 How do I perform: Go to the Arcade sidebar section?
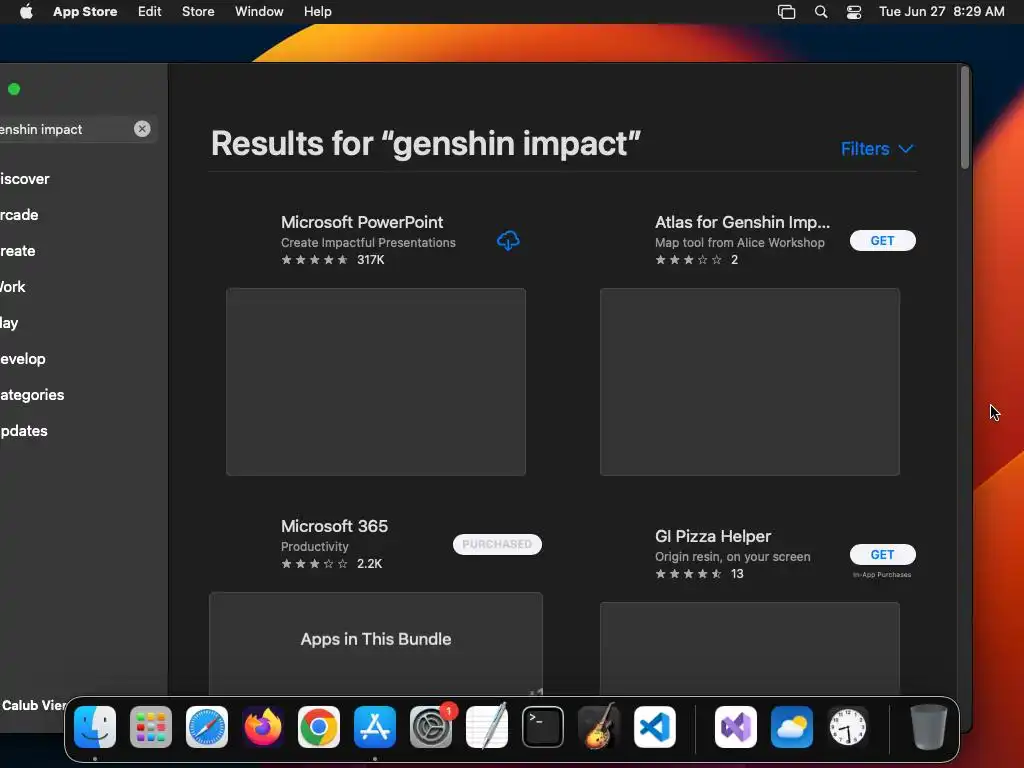20,215
